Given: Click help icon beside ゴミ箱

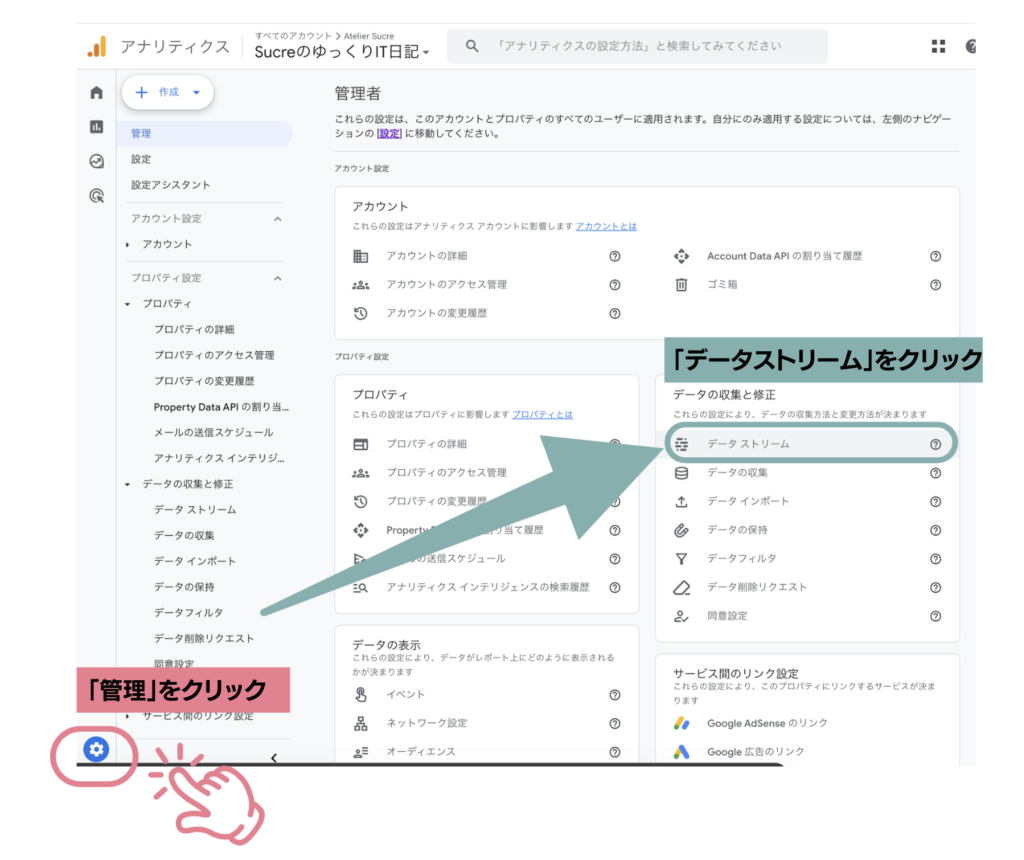Looking at the screenshot, I should coord(935,285).
